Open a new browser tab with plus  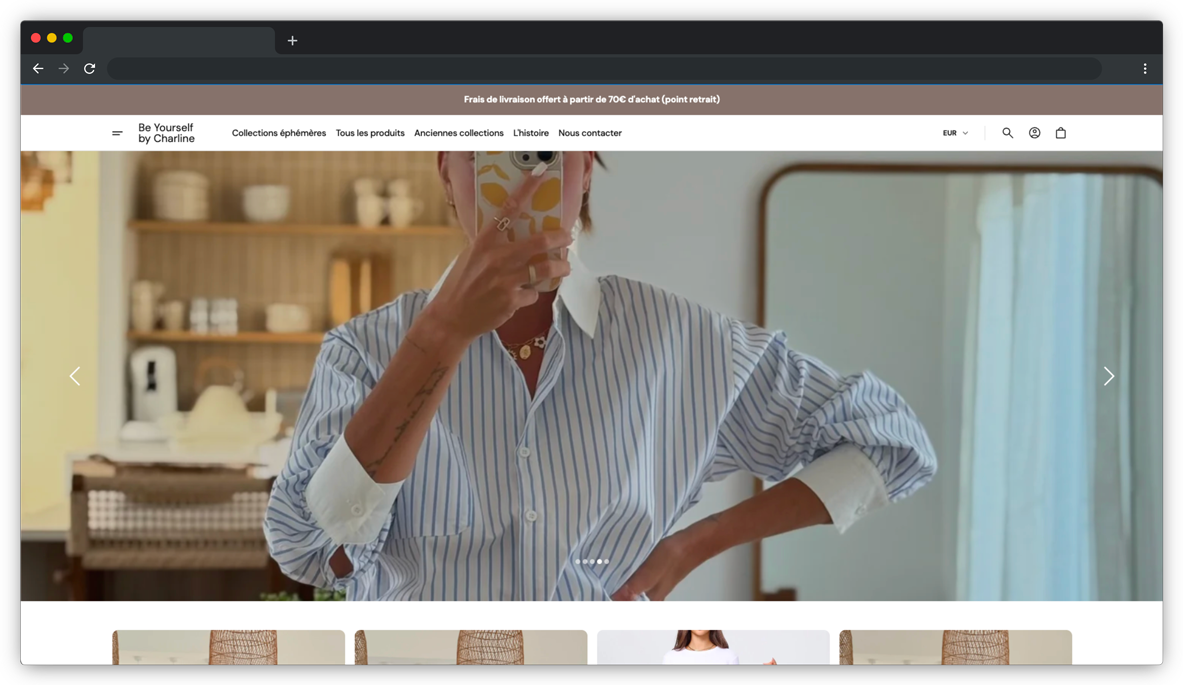click(292, 41)
